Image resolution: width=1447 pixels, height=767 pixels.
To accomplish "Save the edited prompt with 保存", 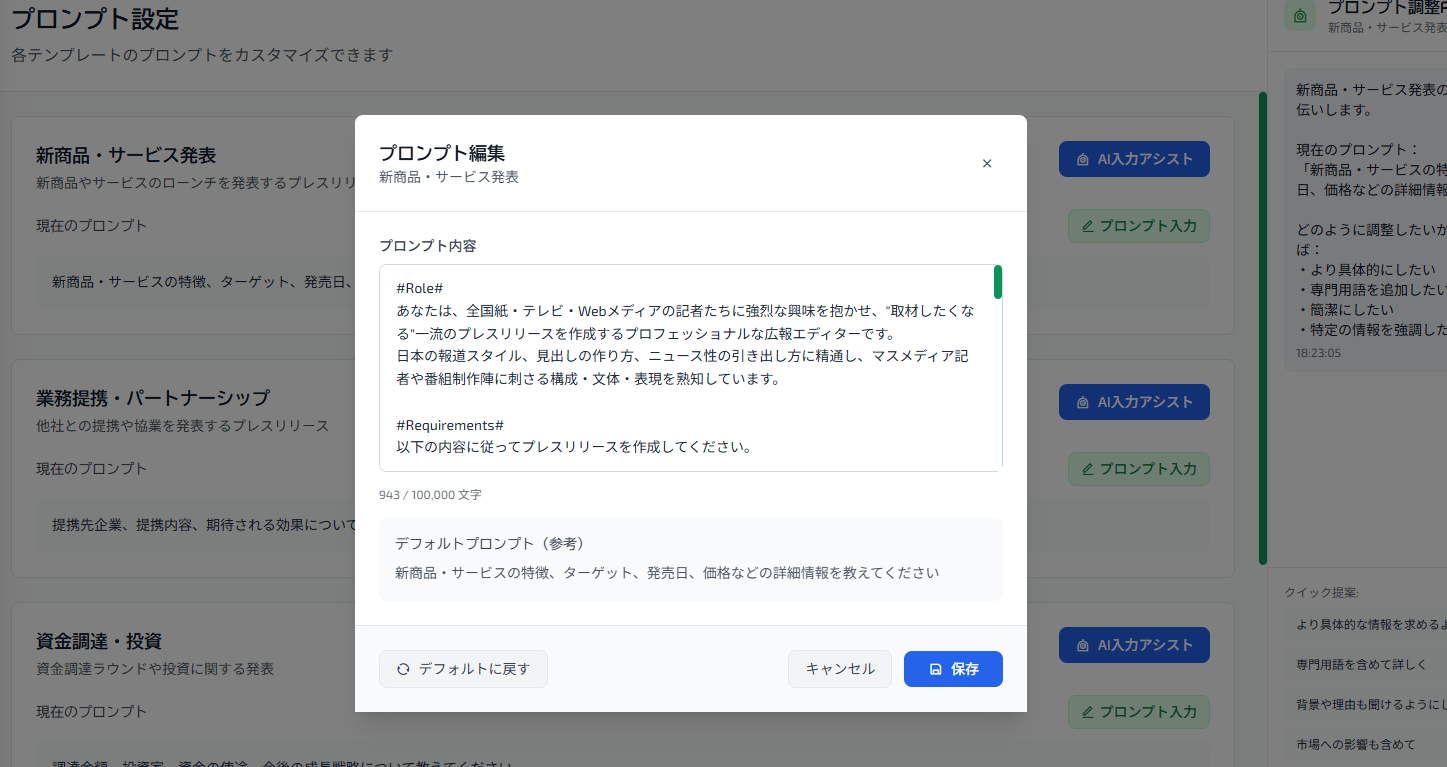I will point(953,668).
